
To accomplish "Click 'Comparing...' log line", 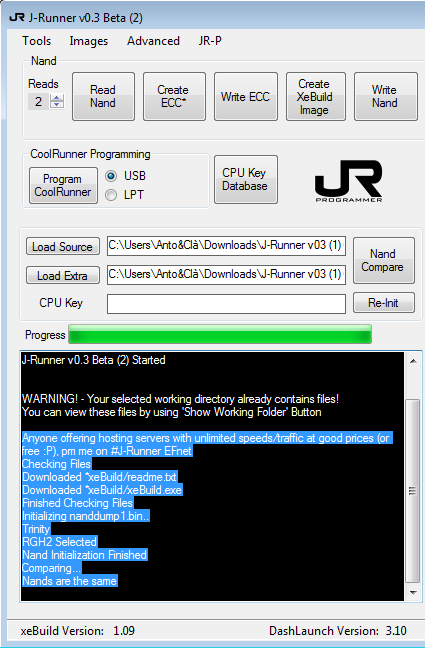I will tap(52, 568).
